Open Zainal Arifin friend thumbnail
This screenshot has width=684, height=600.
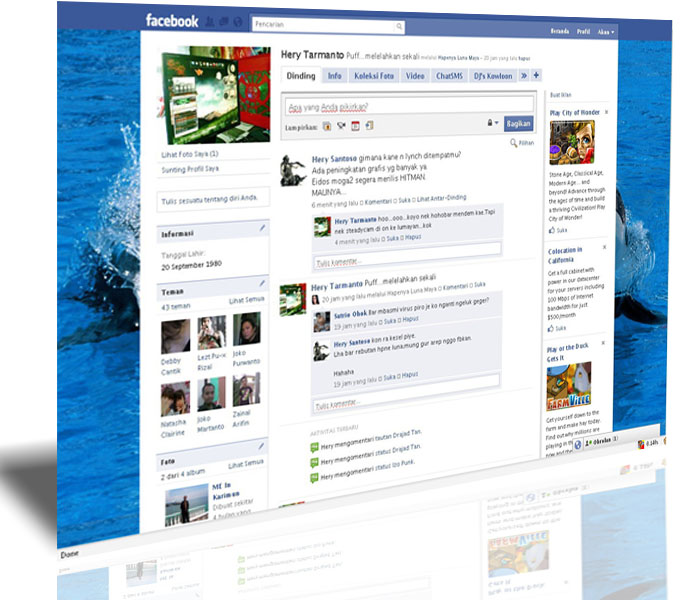point(246,390)
